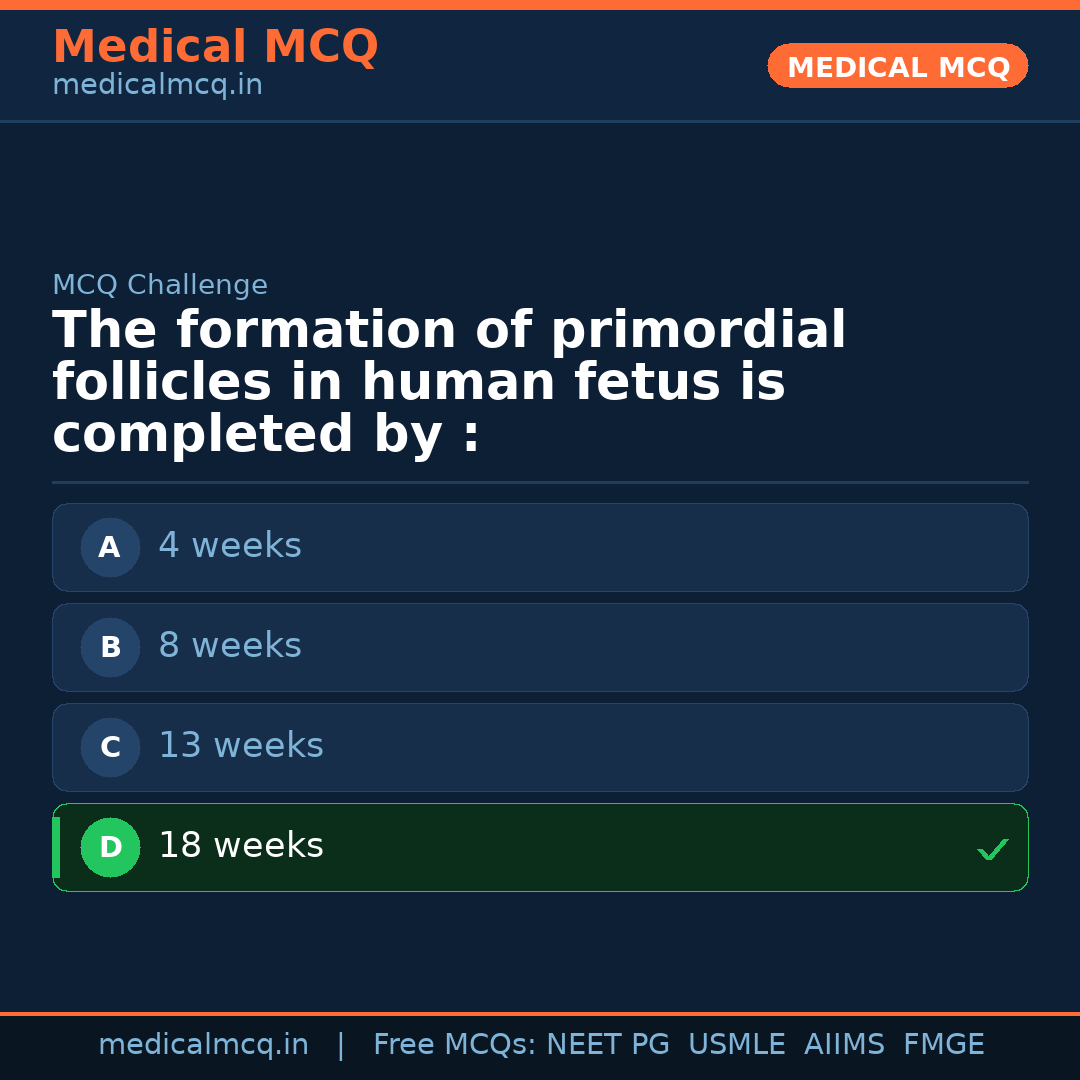Image resolution: width=1080 pixels, height=1080 pixels.
Task: Click the orange "Medical MCQ" header title
Action: [x=215, y=47]
